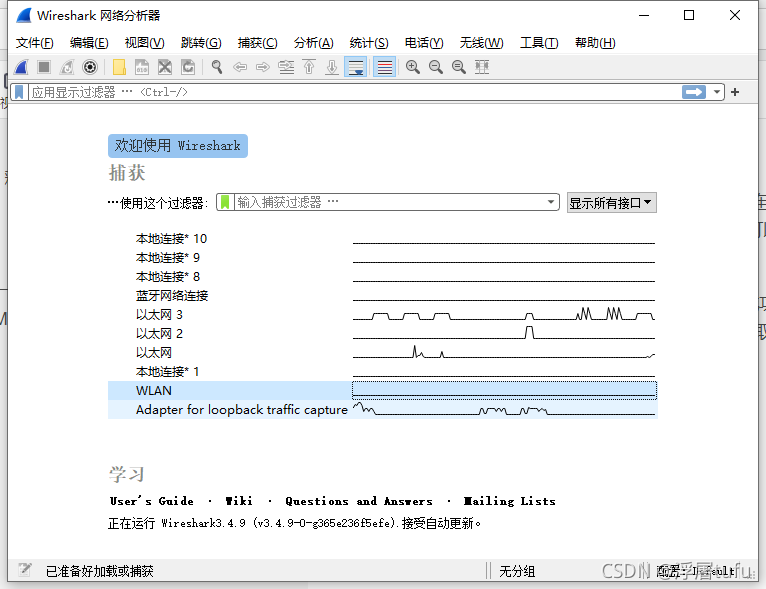
Task: Go to the next packet with the right arrow
Action: point(263,67)
